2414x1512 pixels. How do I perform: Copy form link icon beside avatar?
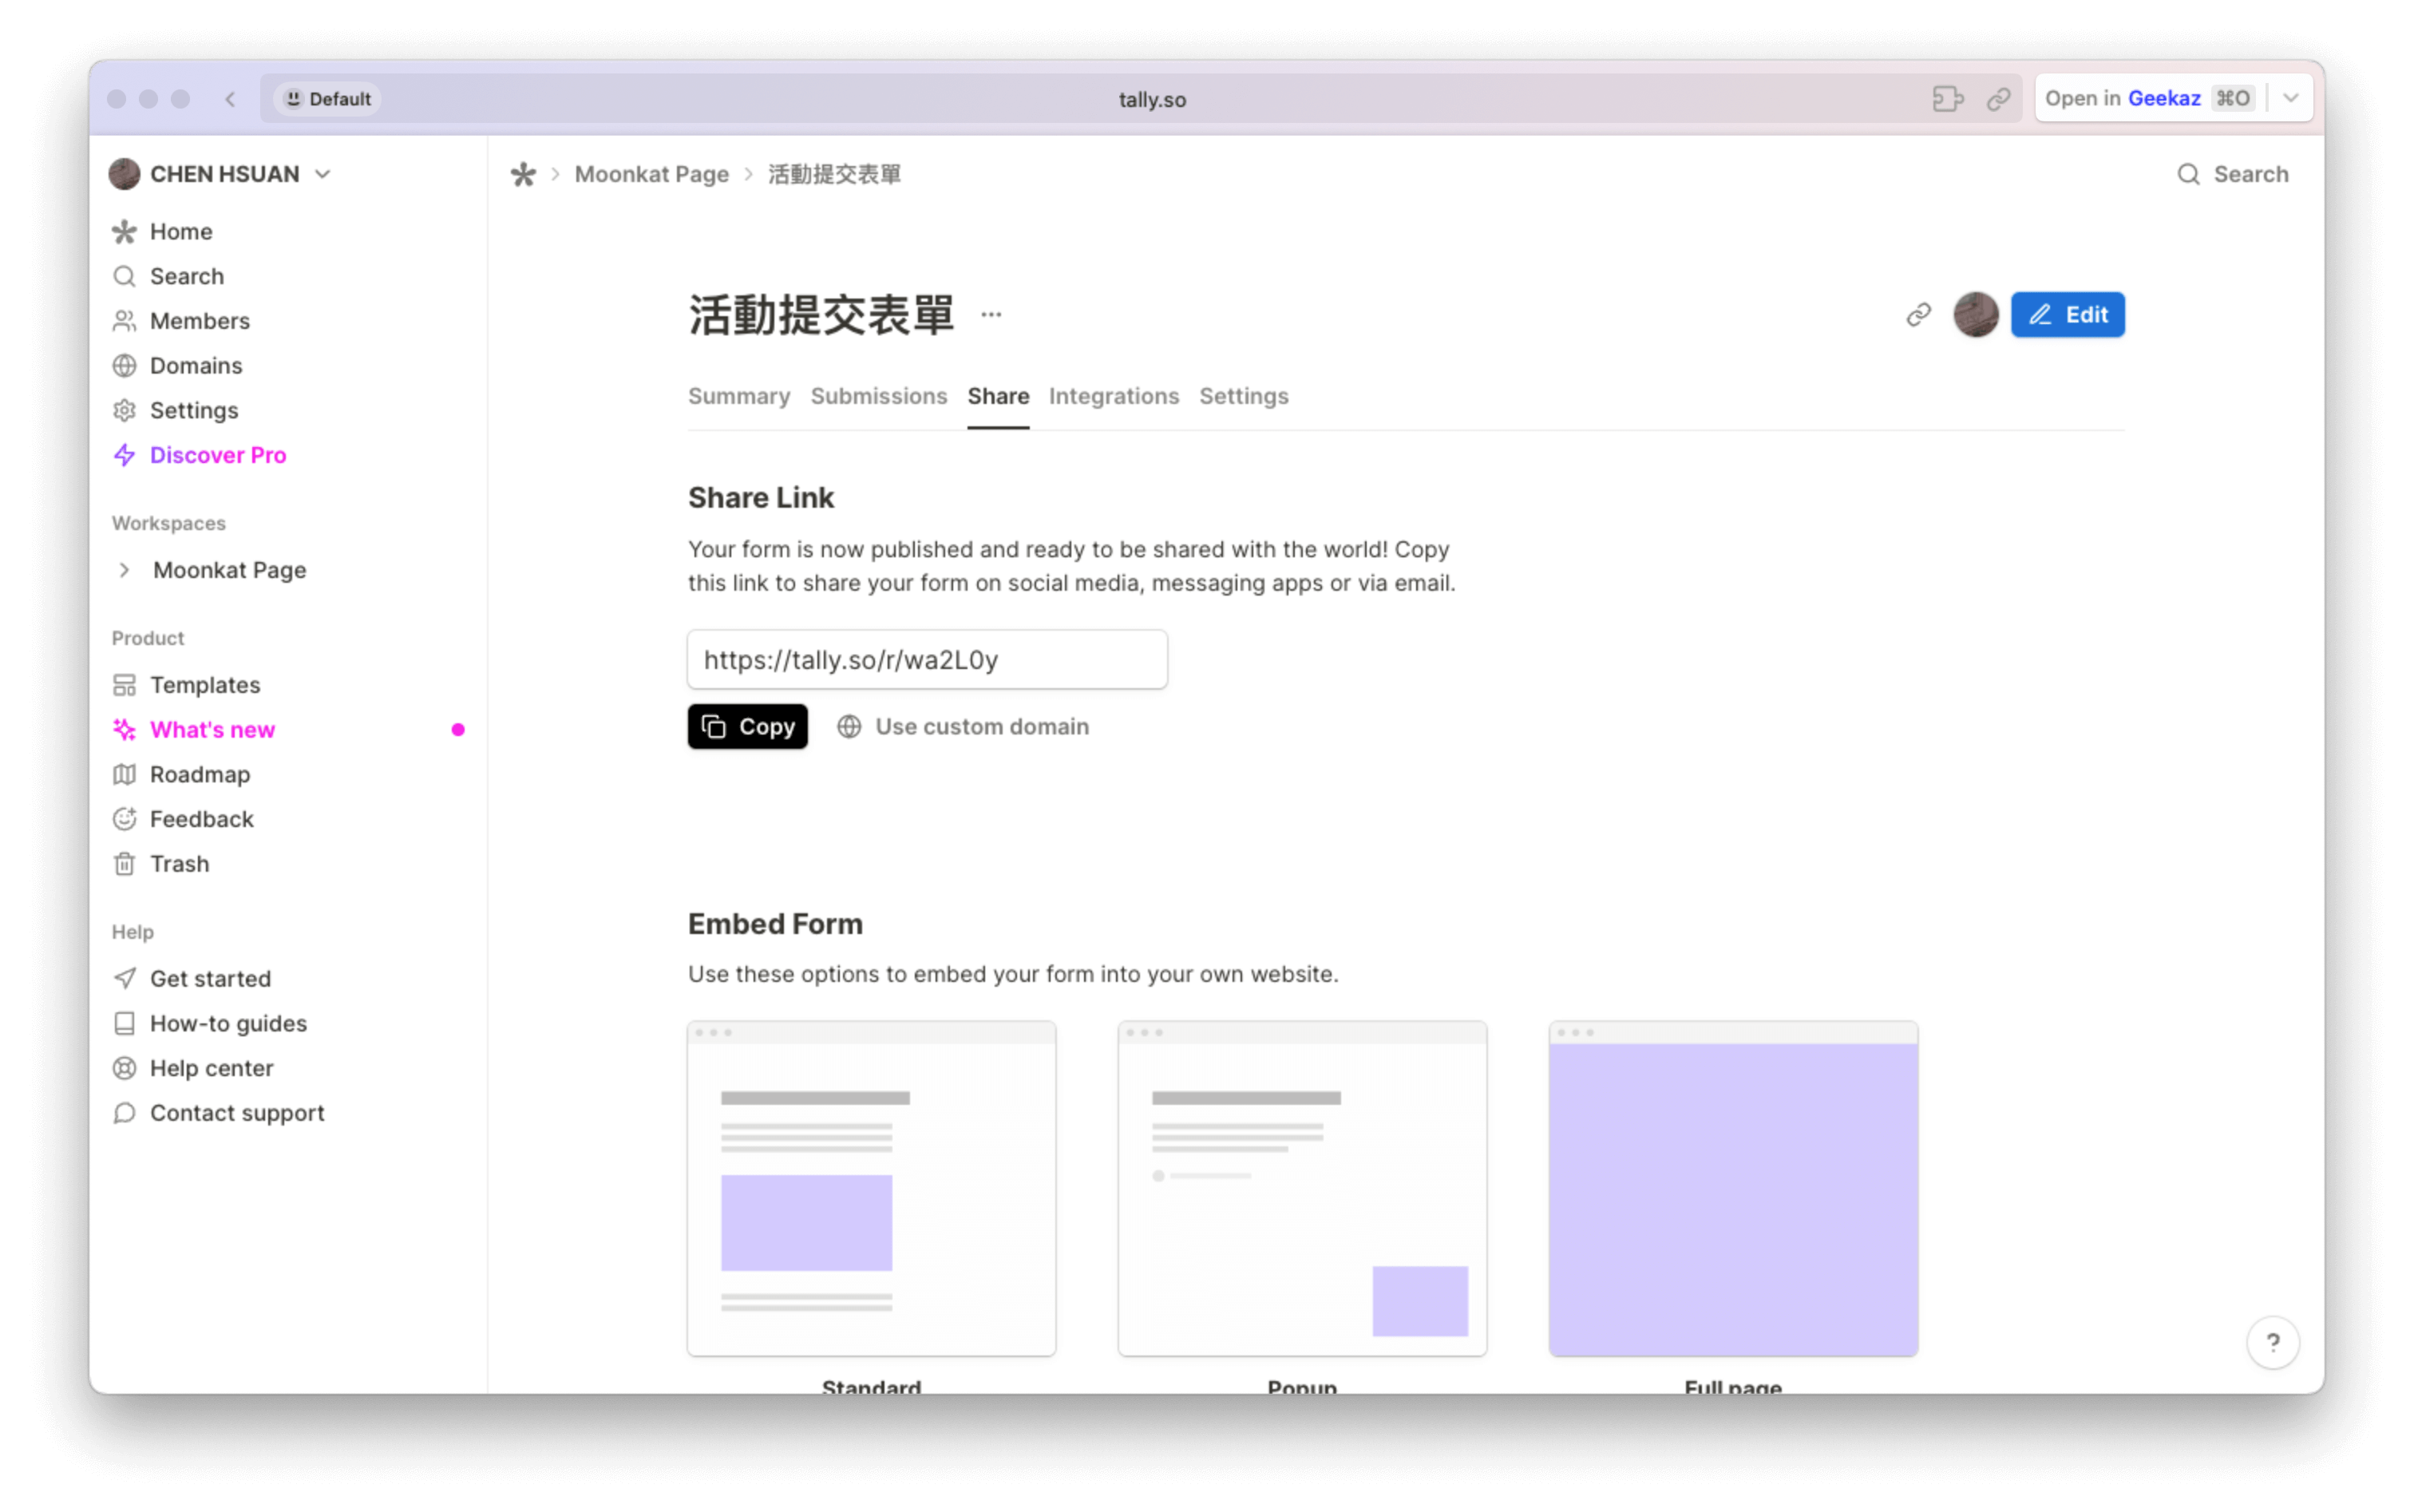click(1918, 315)
